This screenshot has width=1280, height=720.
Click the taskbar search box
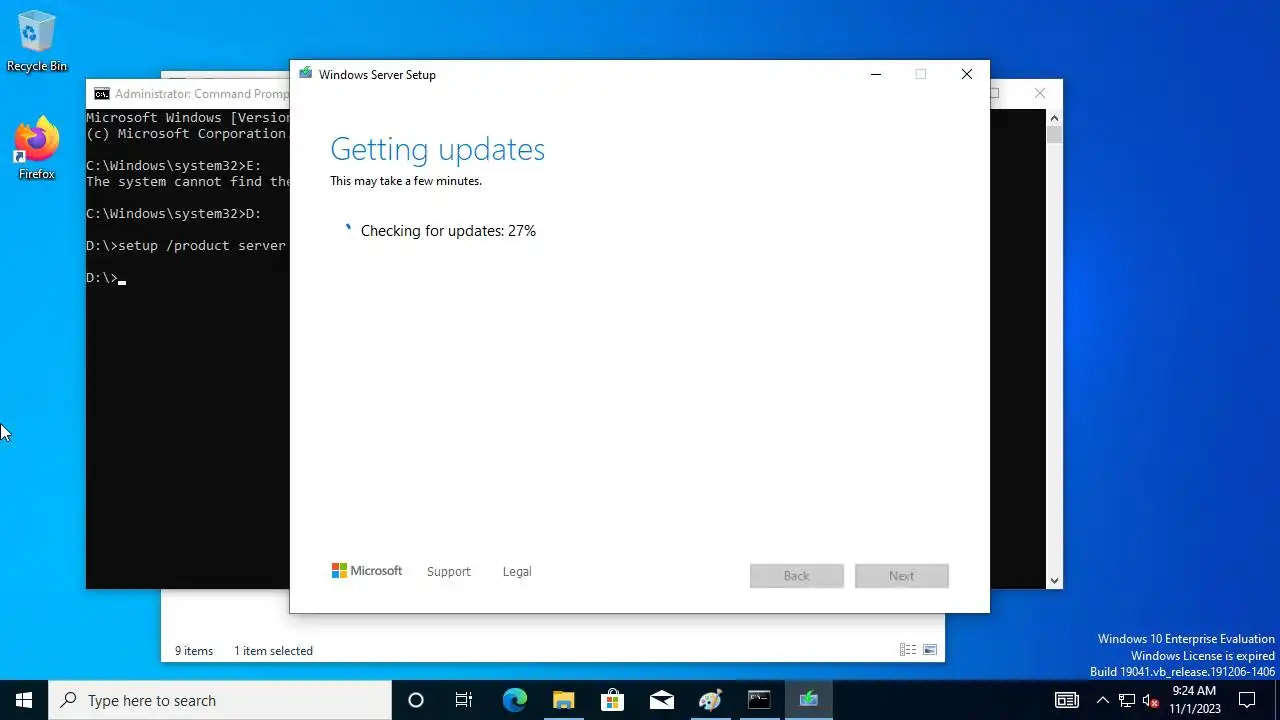(220, 700)
